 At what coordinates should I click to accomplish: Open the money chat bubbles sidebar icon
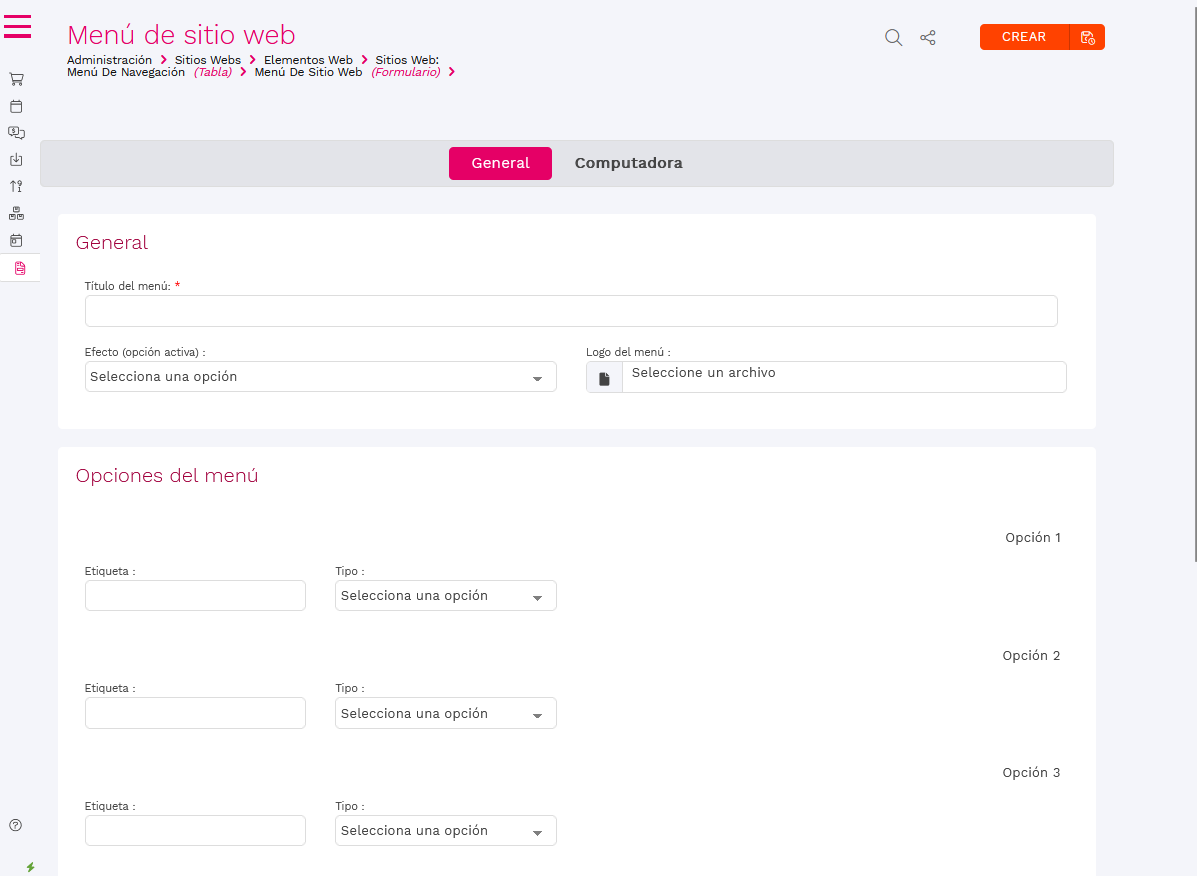(16, 132)
